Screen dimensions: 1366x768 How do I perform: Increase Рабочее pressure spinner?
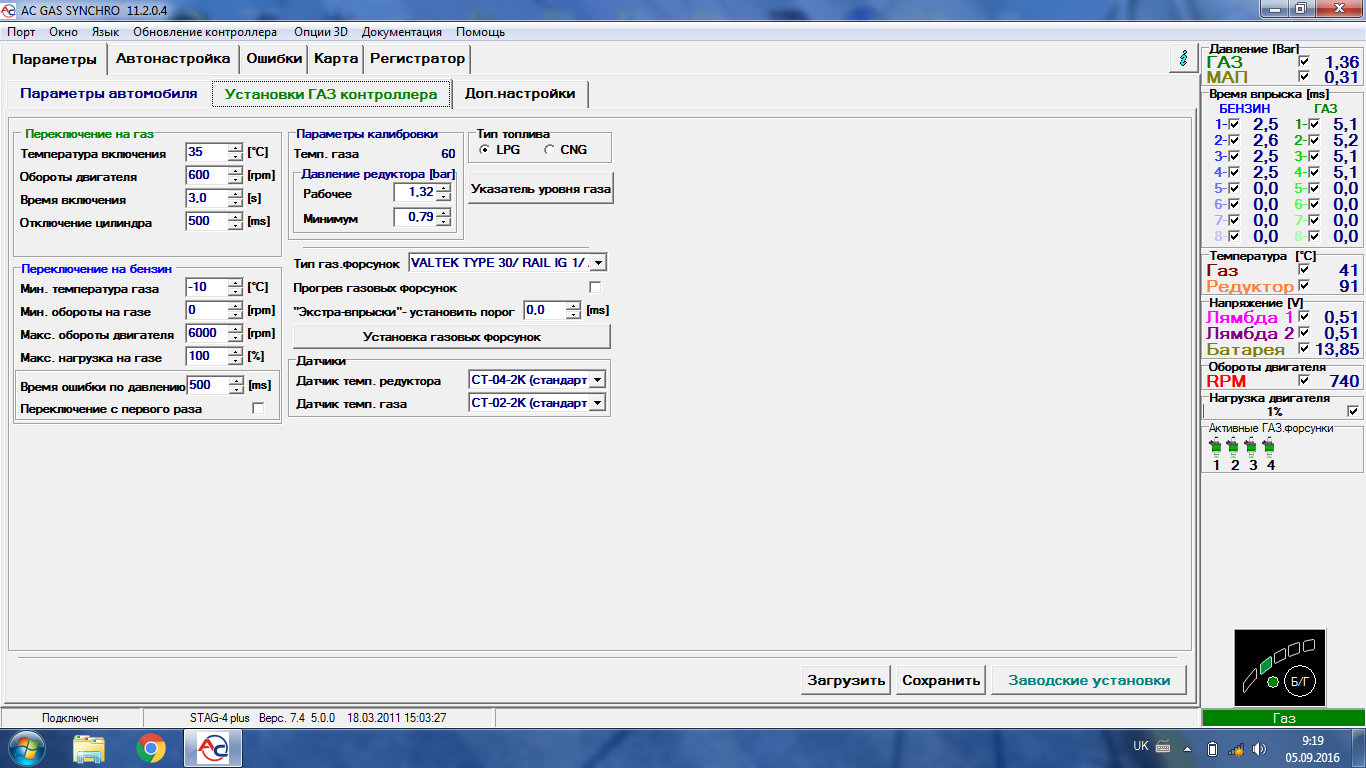tap(443, 188)
